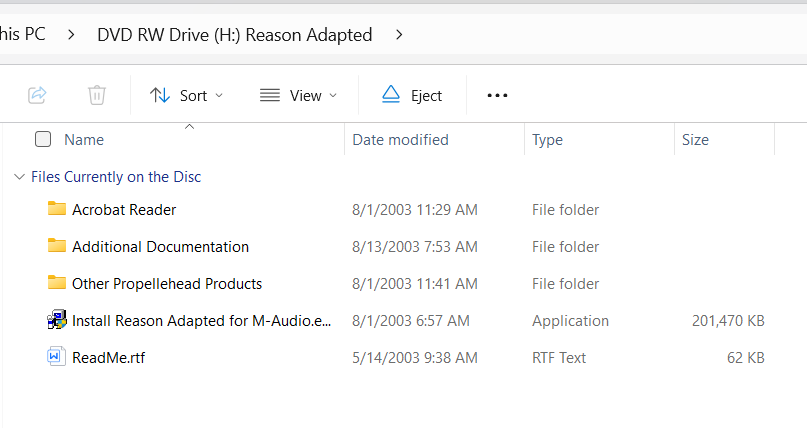Expand the chevron after This PC breadcrumb

click(72, 35)
